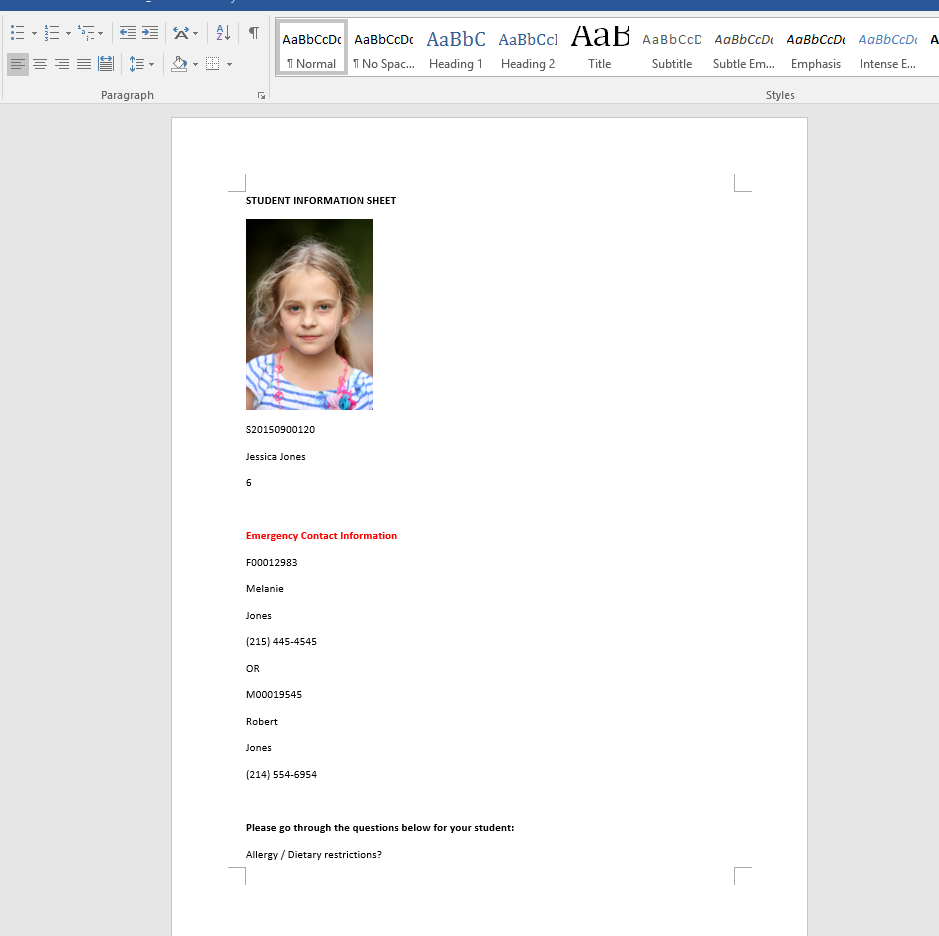Apply the Title style
Viewport: 939px width, 936px height.
[599, 48]
